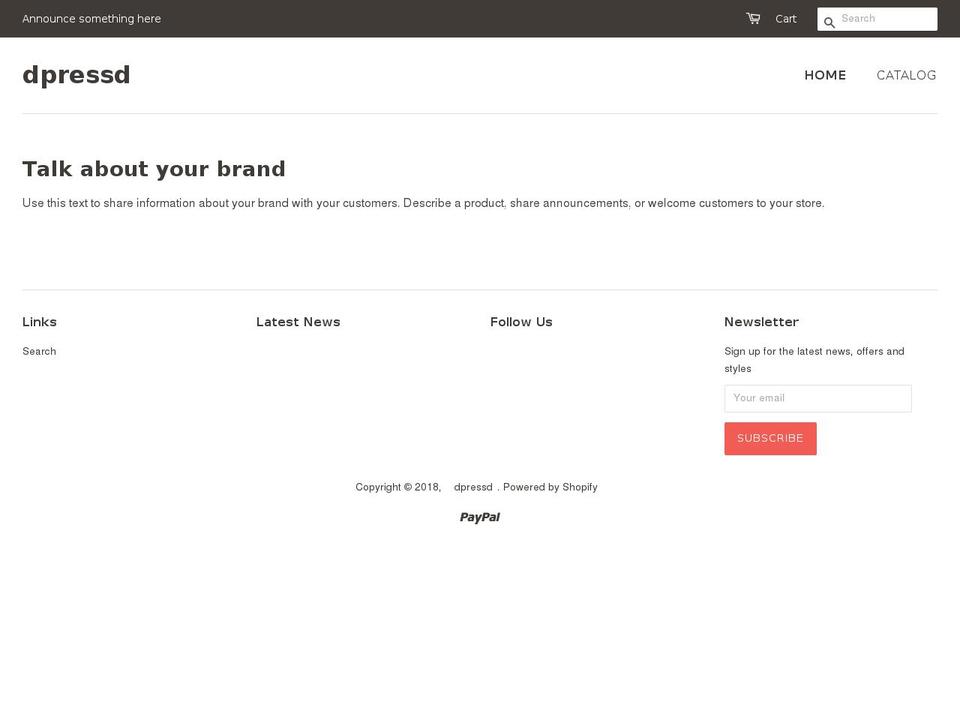Click the Sign up for the latest news text

(x=814, y=360)
